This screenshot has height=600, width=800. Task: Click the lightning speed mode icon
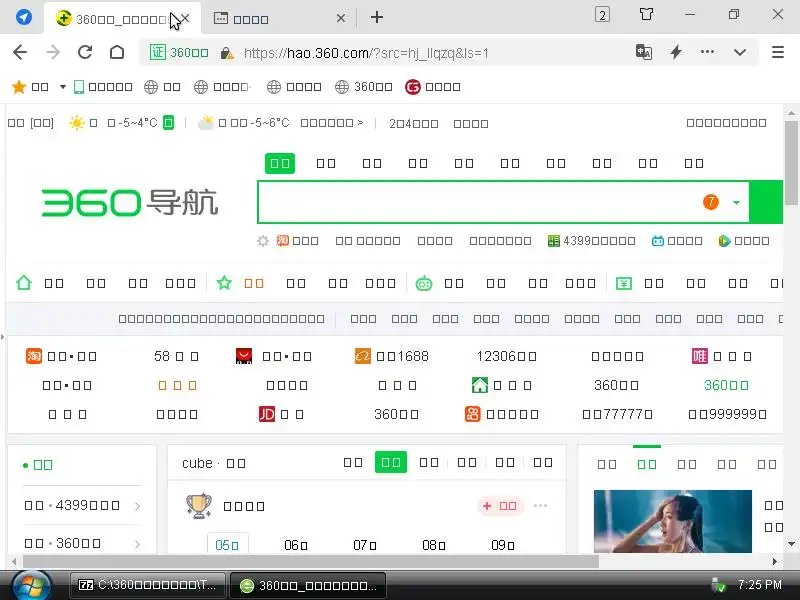tap(676, 52)
